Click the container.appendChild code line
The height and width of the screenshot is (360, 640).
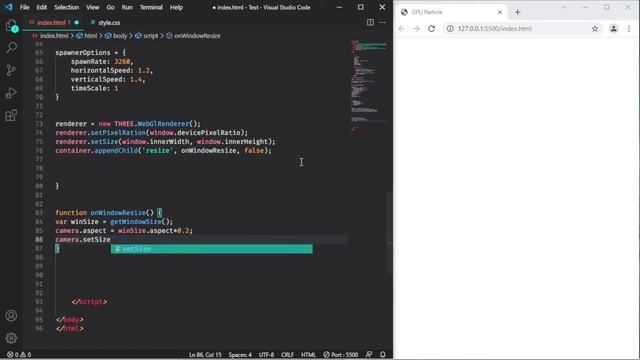tap(163, 151)
